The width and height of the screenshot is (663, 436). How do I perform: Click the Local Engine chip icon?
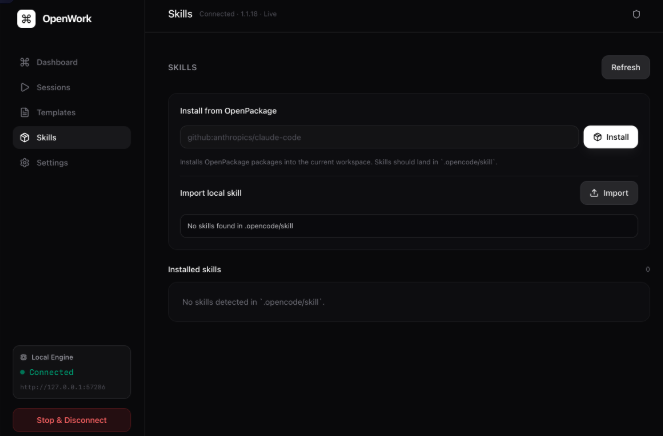[x=23, y=357]
